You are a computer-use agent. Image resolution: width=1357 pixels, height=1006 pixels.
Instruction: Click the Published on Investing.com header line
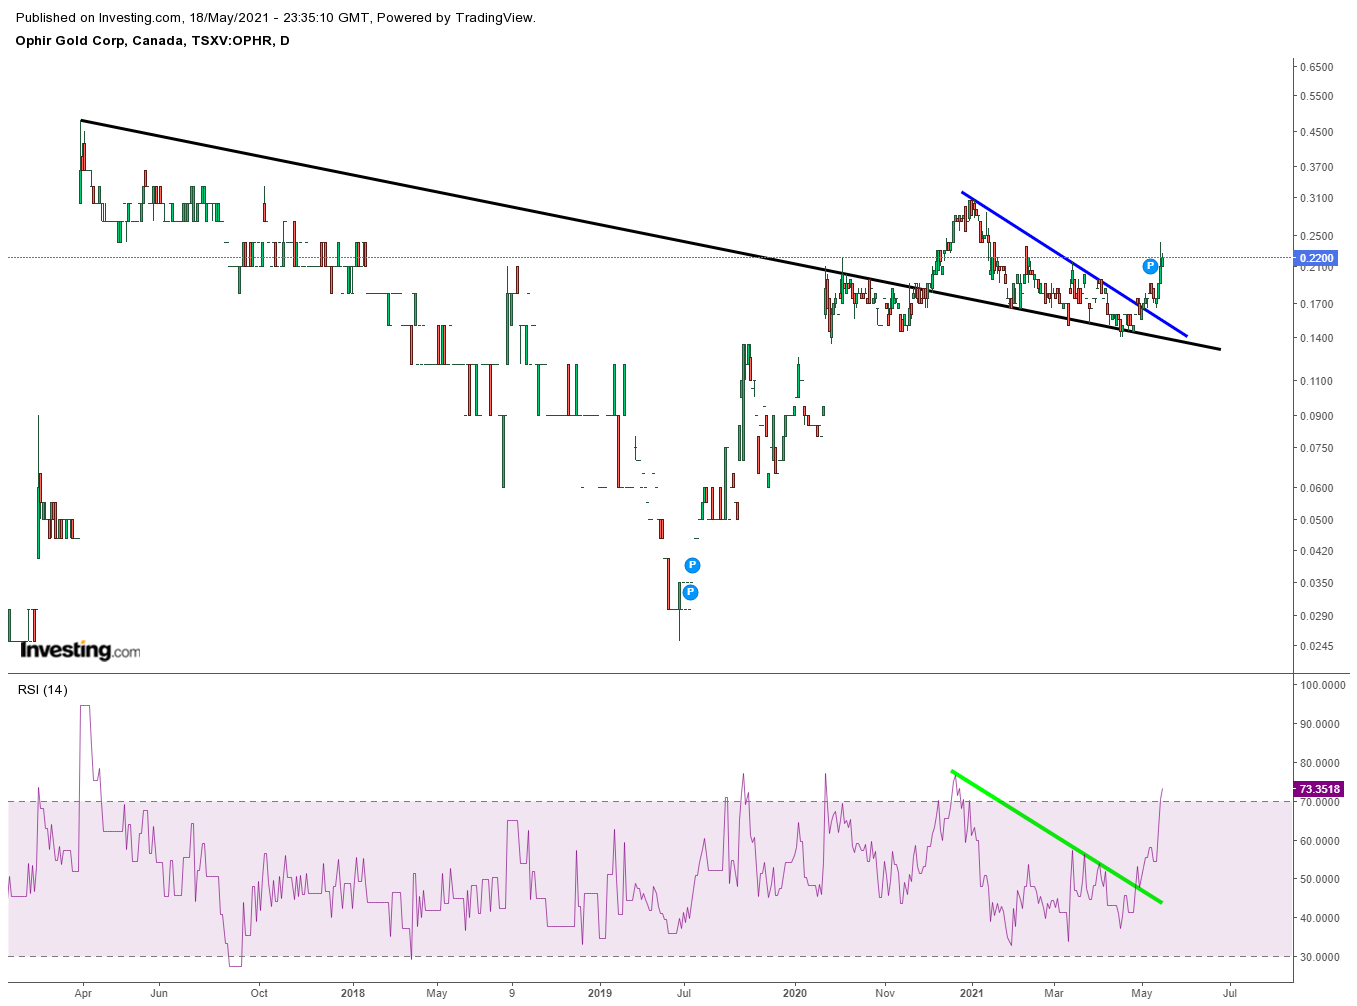coord(276,17)
